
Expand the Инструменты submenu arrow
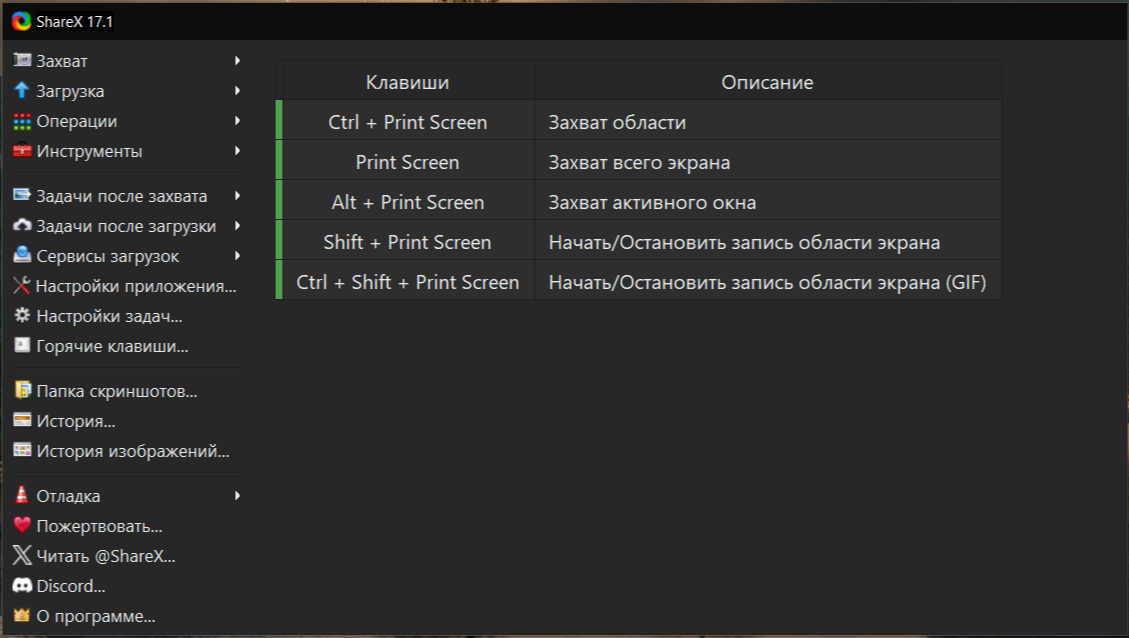click(237, 151)
